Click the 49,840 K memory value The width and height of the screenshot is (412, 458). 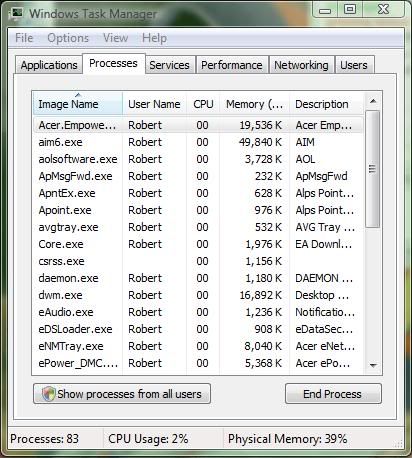(x=260, y=142)
